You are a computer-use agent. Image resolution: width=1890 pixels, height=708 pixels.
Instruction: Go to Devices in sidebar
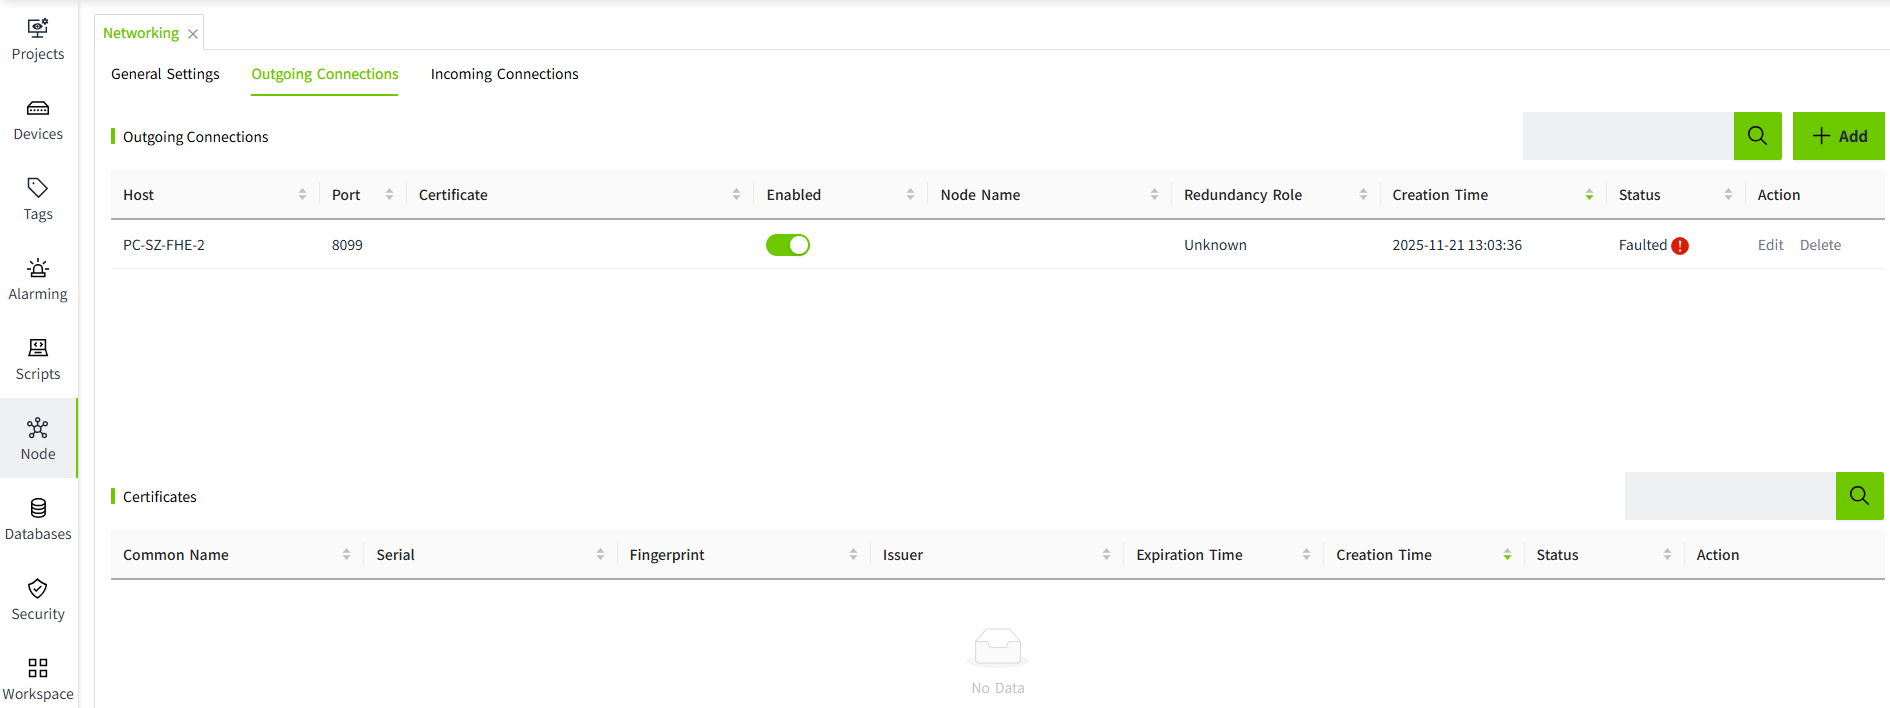point(38,119)
